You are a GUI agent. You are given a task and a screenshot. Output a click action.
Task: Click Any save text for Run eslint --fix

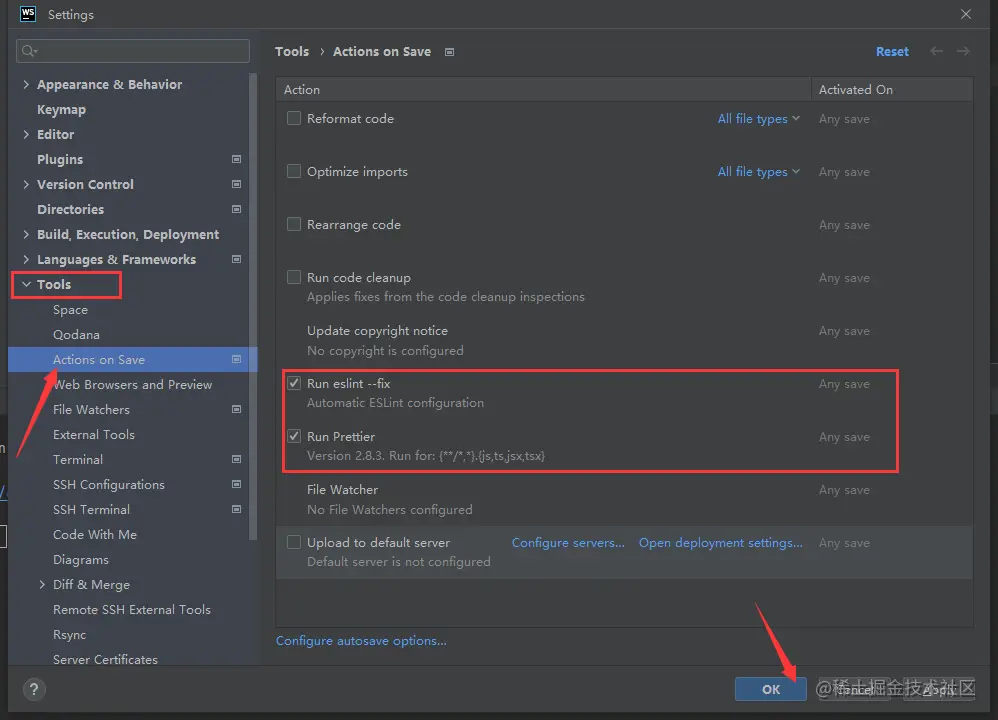[844, 384]
